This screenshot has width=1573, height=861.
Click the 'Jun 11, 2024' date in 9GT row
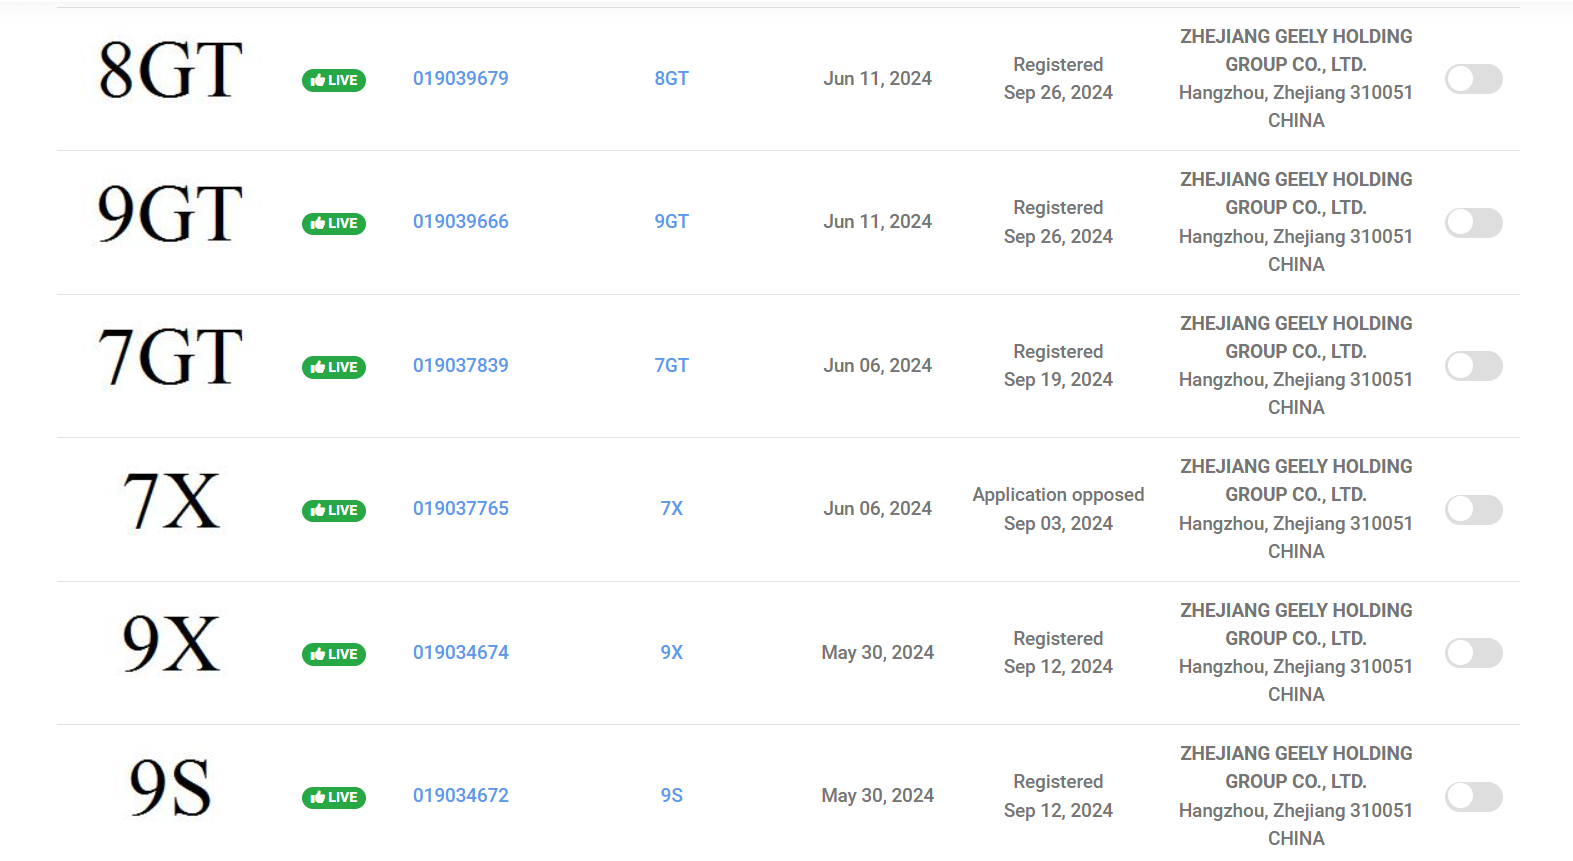click(878, 221)
